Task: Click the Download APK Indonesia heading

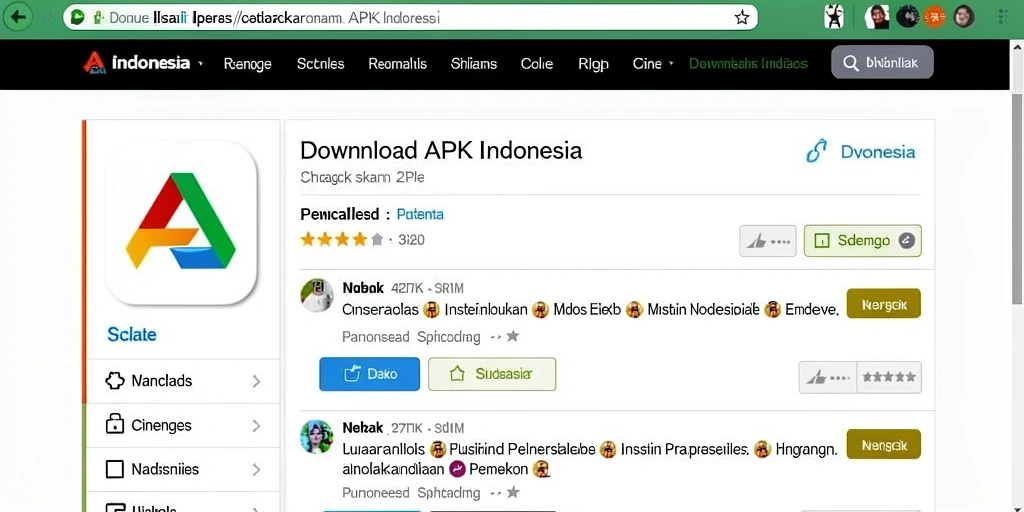Action: click(441, 150)
